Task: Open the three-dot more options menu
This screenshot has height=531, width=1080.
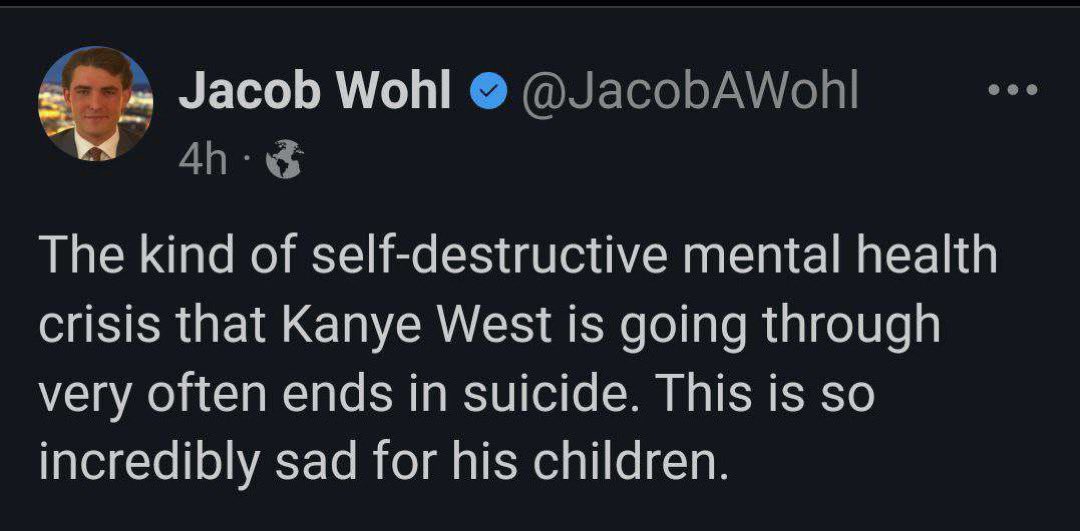Action: coord(1012,90)
